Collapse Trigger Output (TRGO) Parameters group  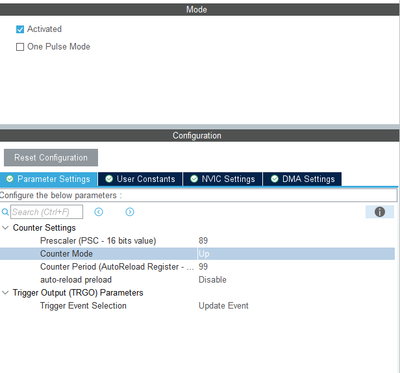click(x=5, y=293)
